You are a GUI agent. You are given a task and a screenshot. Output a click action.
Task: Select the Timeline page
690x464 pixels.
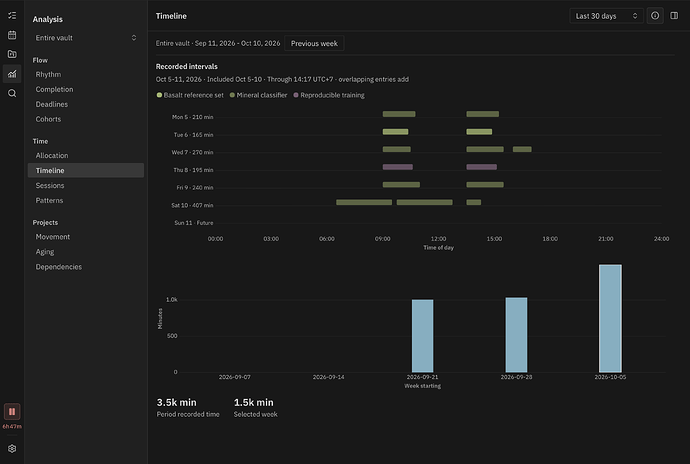tap(86, 170)
